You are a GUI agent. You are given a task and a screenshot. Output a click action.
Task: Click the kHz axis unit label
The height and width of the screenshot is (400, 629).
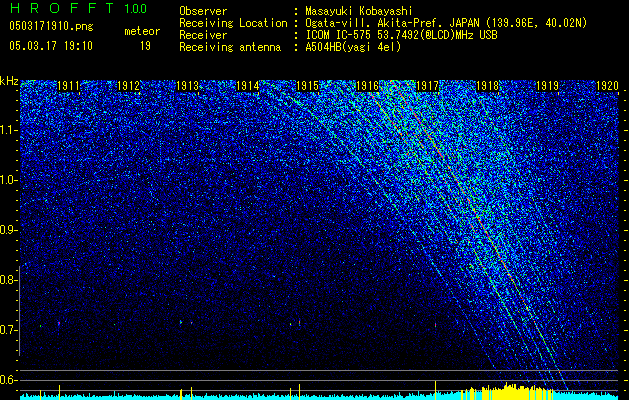[9, 81]
